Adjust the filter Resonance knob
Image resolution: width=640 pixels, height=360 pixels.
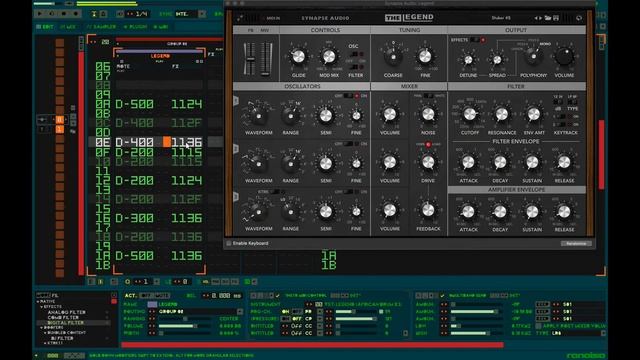pyautogui.click(x=502, y=115)
